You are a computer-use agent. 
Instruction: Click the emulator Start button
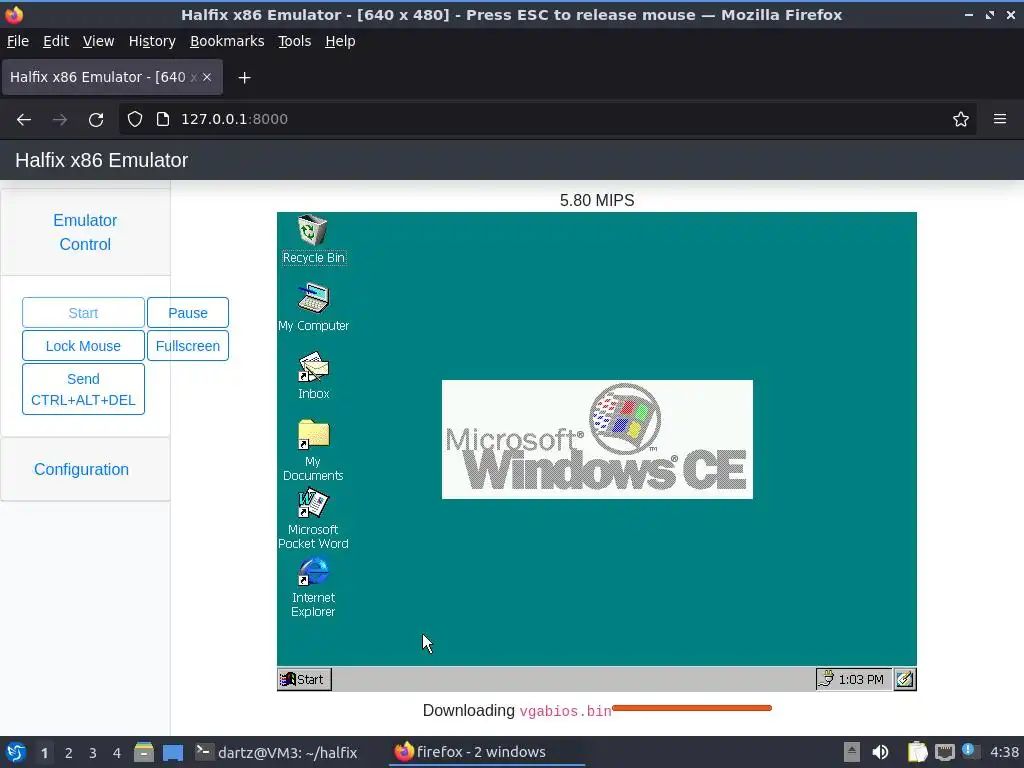pos(83,313)
